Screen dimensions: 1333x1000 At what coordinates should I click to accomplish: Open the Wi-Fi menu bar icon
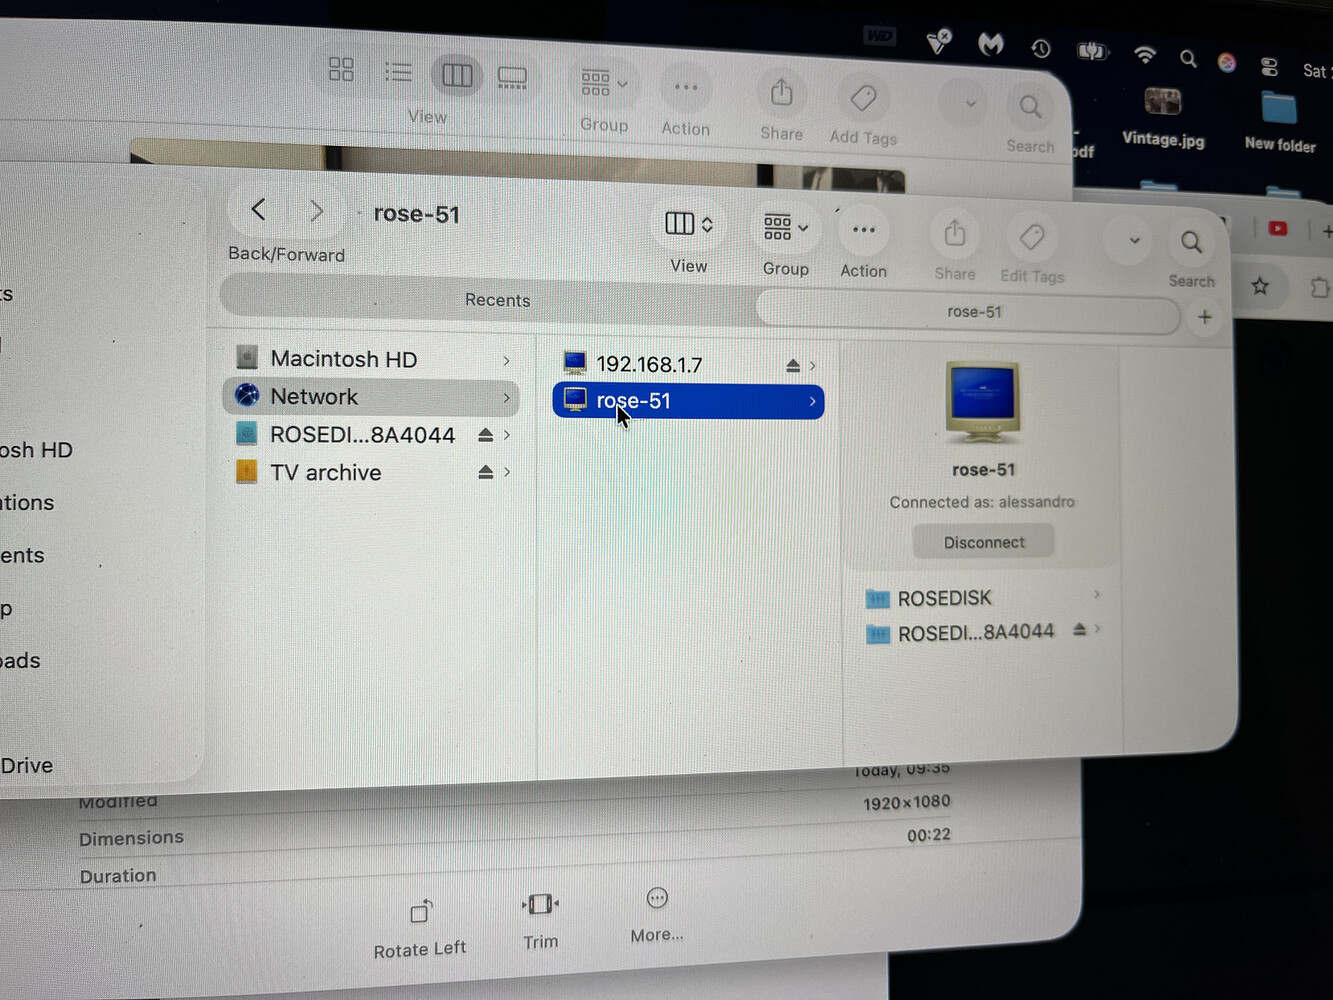(1144, 54)
